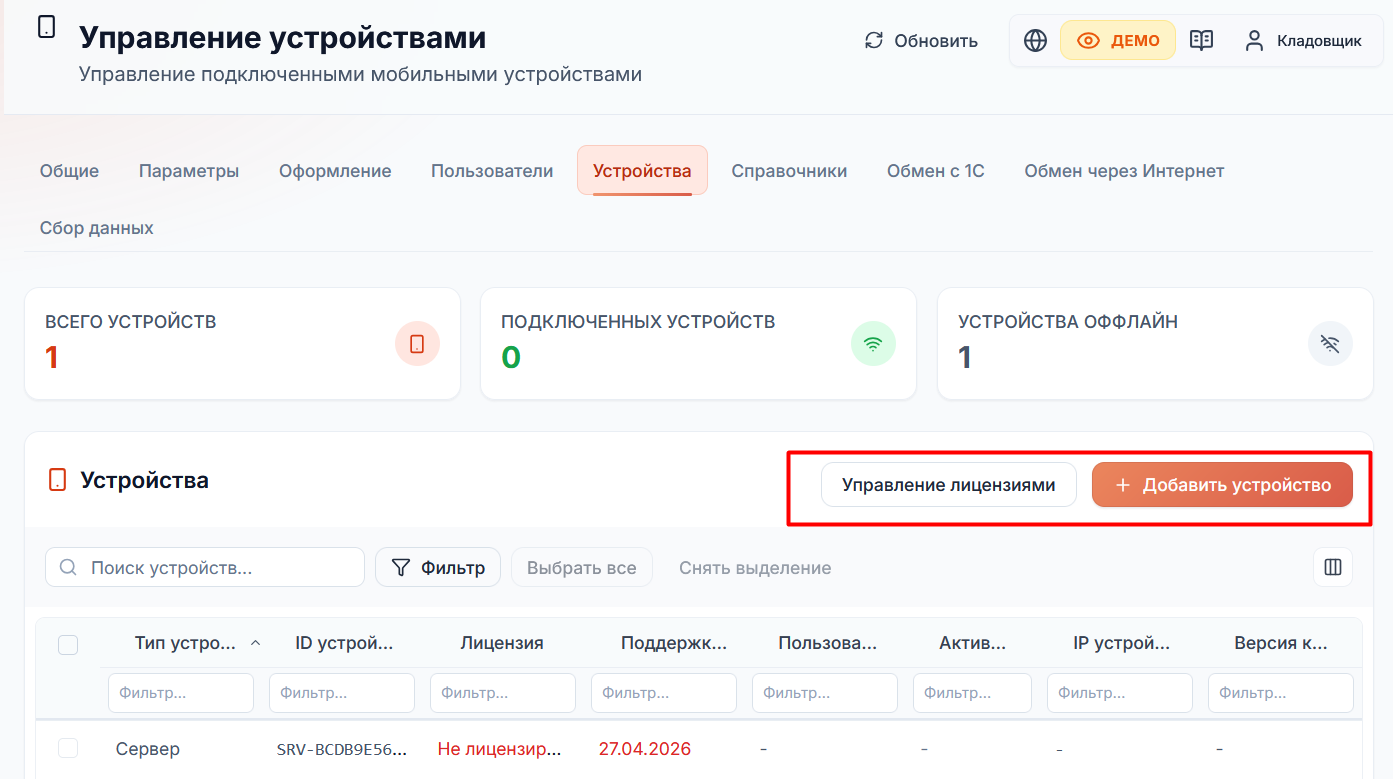Click the Сервер device type cell
1393x779 pixels.
[148, 749]
